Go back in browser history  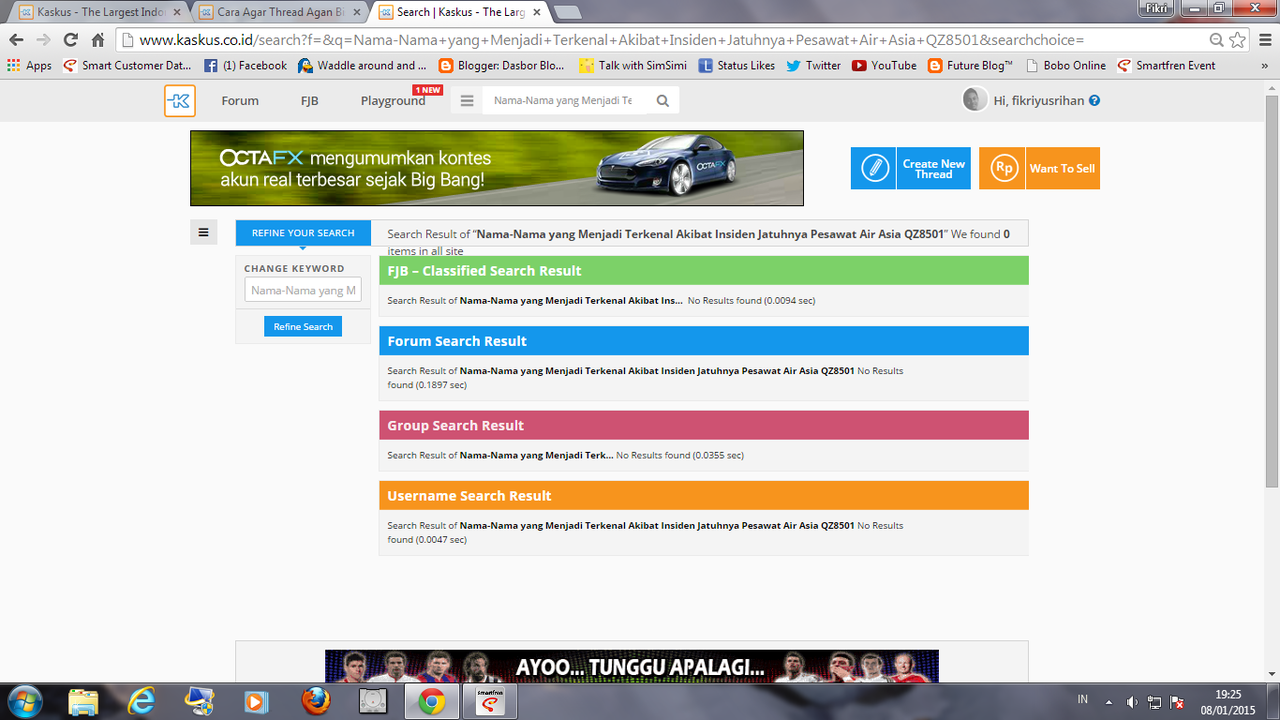16,40
